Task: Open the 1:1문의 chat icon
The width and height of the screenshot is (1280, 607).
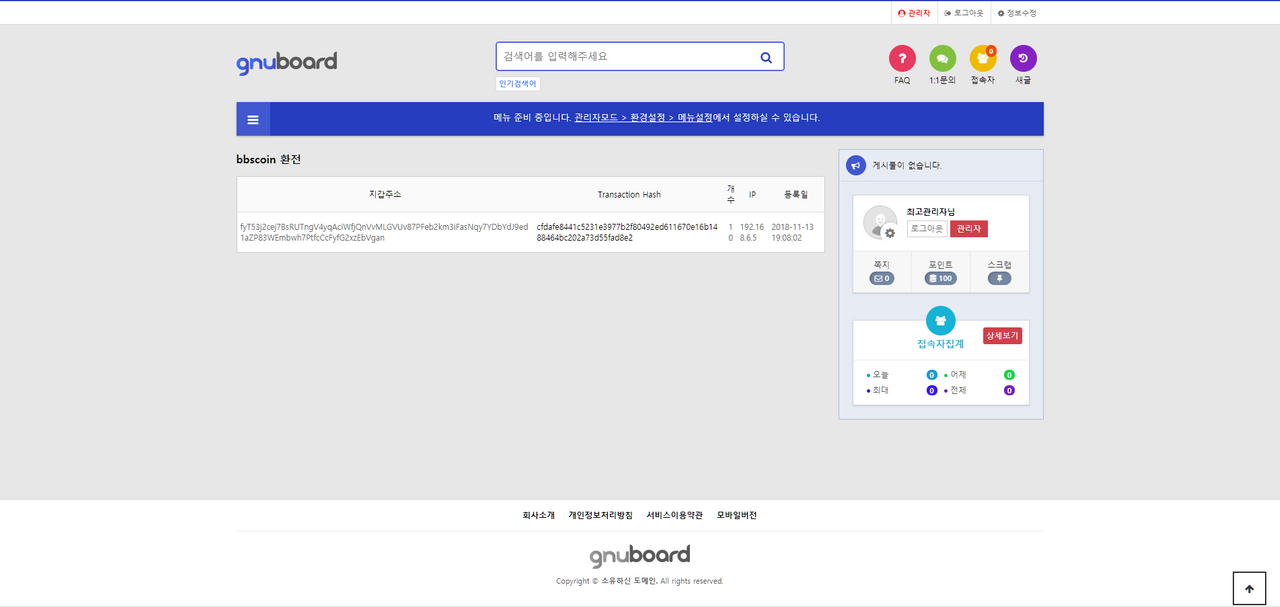Action: 942,59
